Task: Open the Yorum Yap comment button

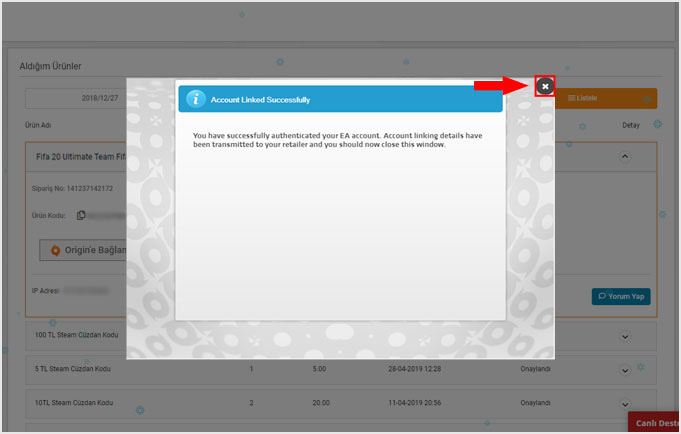Action: (621, 296)
